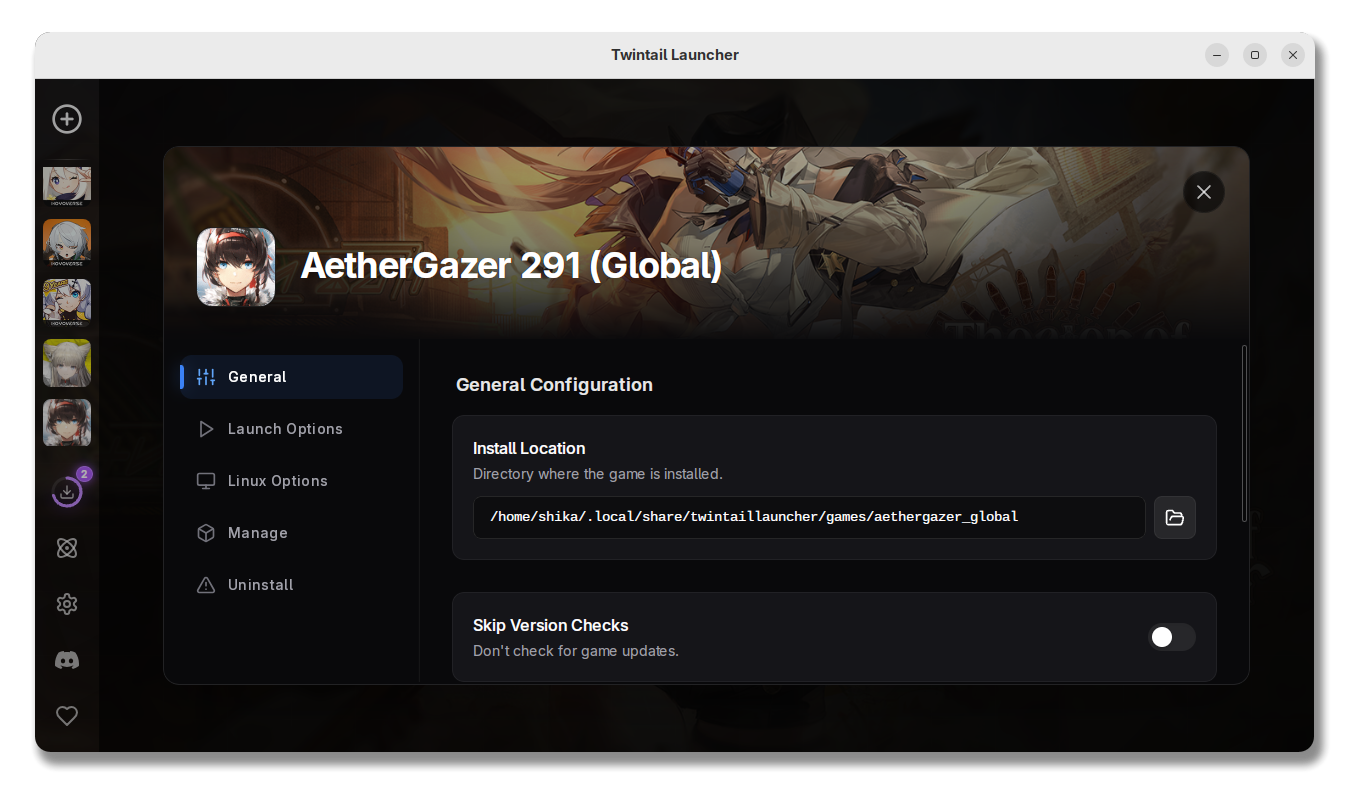
Task: Click the "Skip Version Checks" label
Action: [551, 625]
